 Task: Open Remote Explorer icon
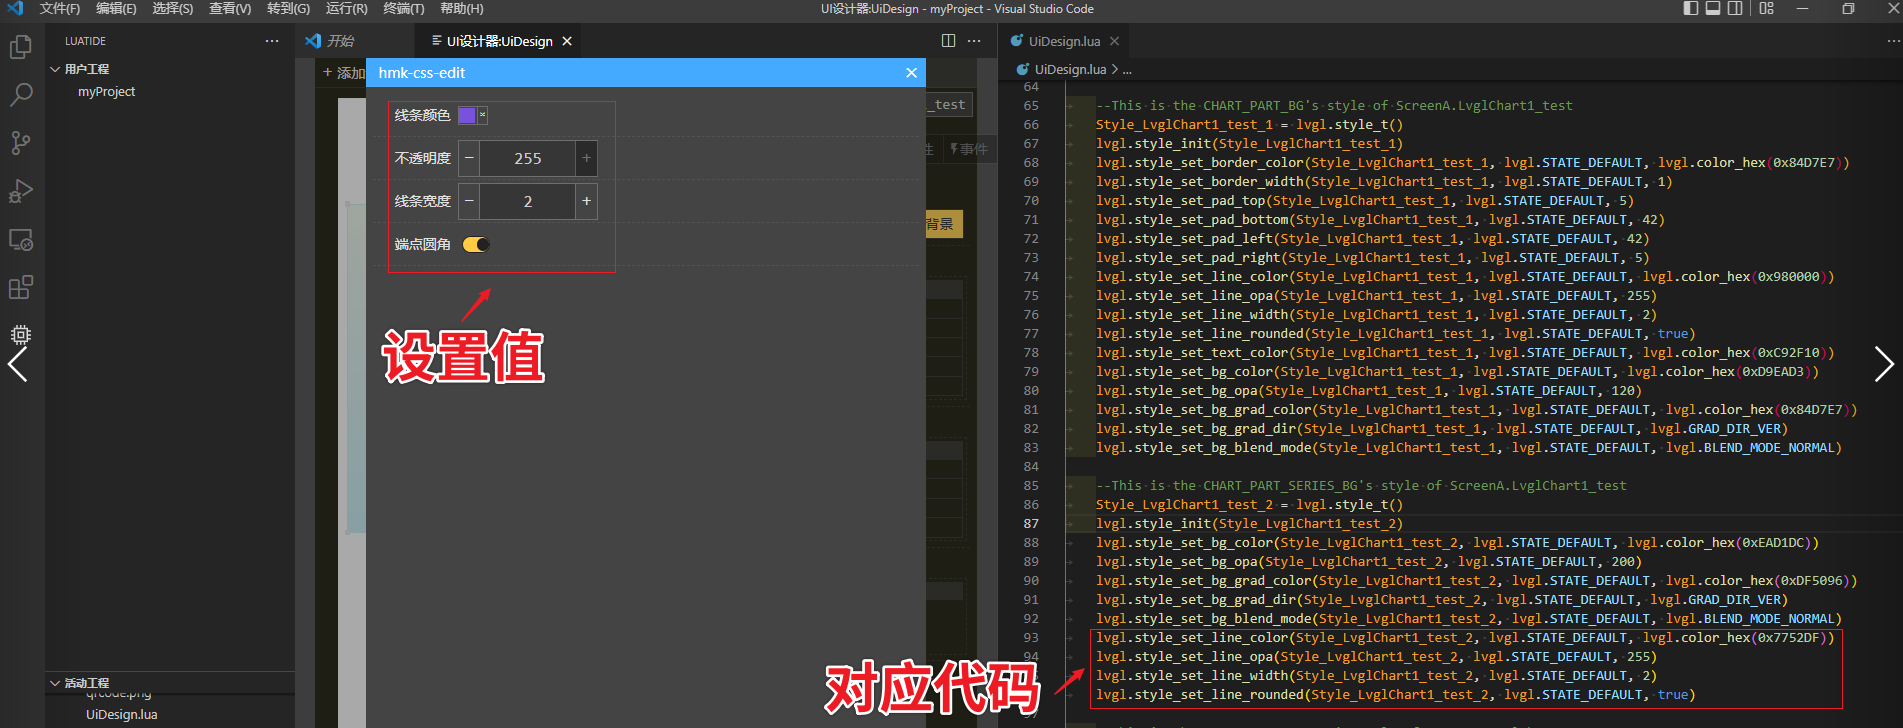[x=21, y=240]
